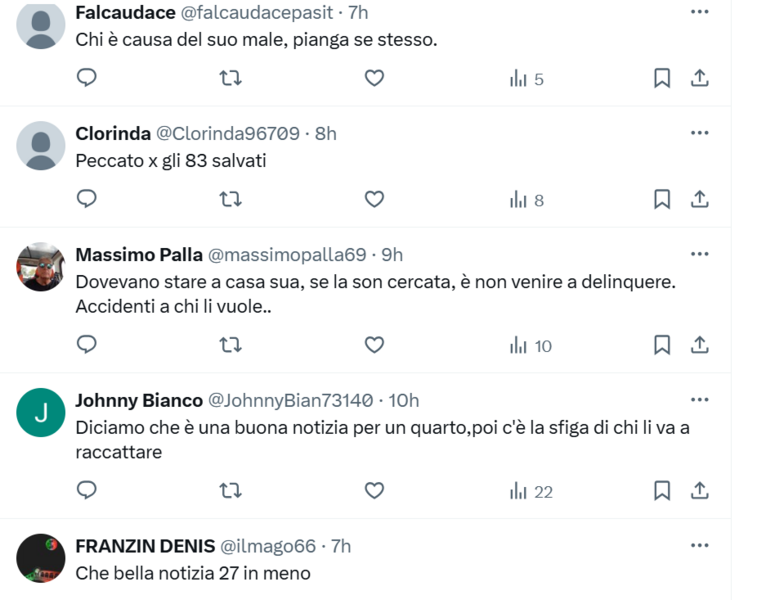The height and width of the screenshot is (600, 757).
Task: View analytics showing 10 views
Action: pyautogui.click(x=530, y=345)
